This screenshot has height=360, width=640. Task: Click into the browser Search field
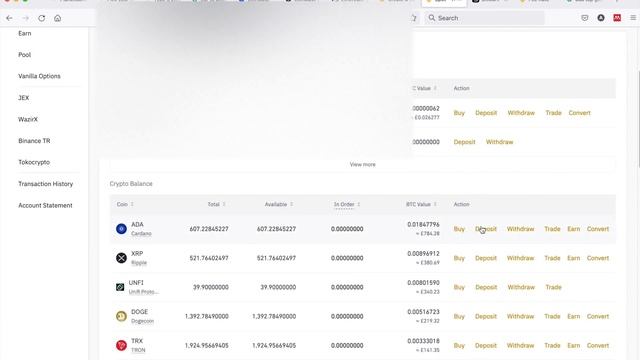[x=484, y=18]
